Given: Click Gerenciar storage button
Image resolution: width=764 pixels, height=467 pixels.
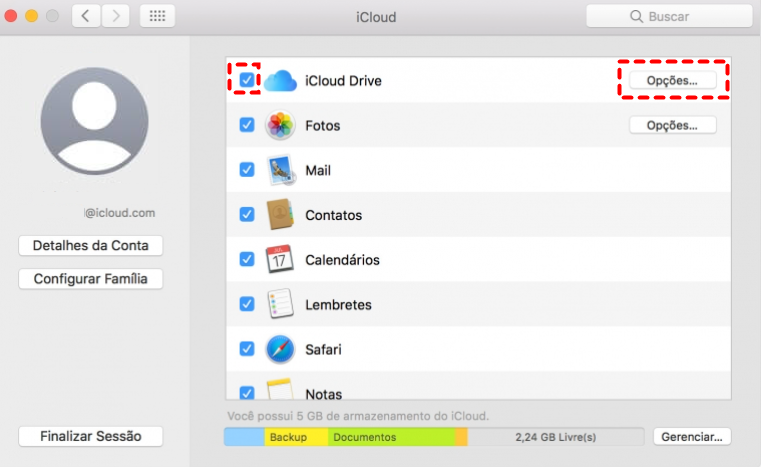Looking at the screenshot, I should tap(692, 437).
